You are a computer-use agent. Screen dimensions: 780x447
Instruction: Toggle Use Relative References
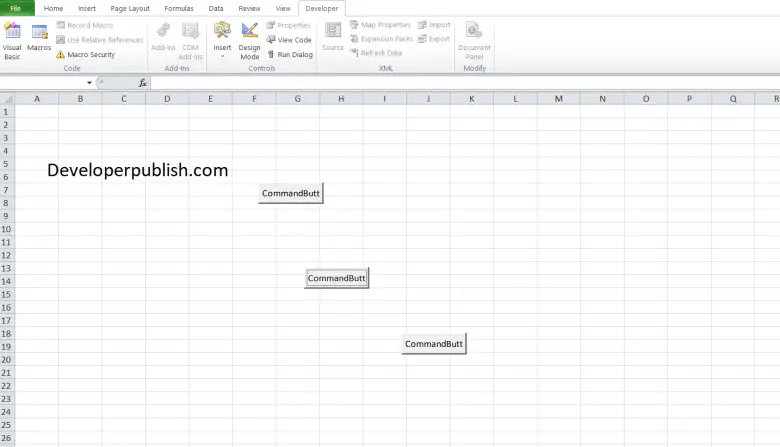(x=99, y=40)
